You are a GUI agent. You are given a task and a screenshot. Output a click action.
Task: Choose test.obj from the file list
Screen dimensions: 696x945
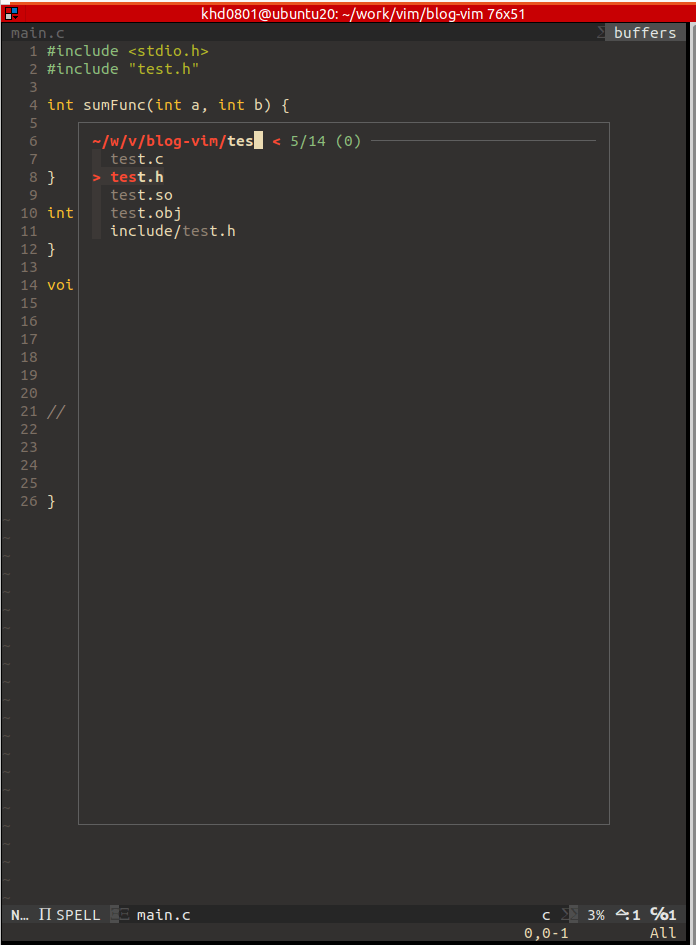(146, 212)
